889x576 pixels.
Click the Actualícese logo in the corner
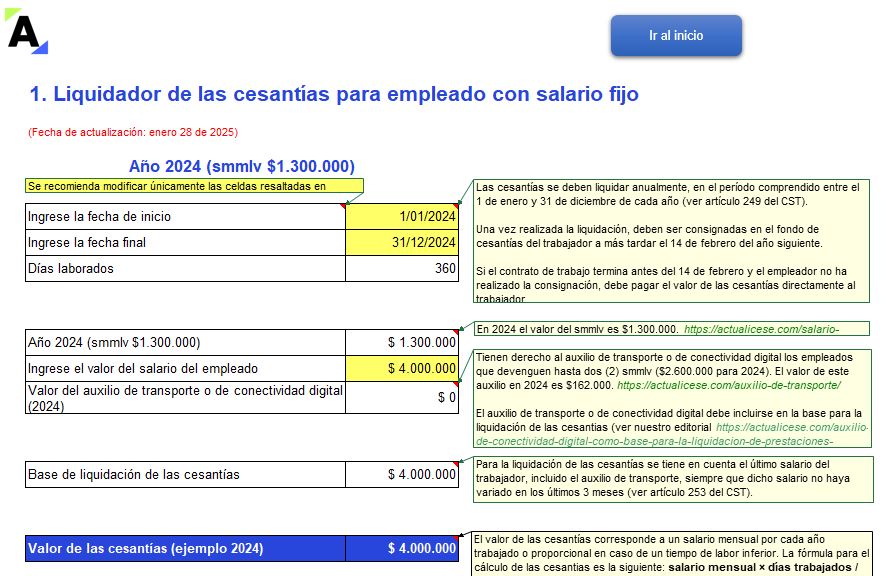(x=26, y=31)
